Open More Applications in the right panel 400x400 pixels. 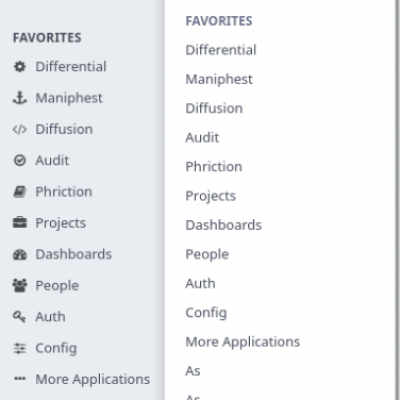click(x=243, y=342)
